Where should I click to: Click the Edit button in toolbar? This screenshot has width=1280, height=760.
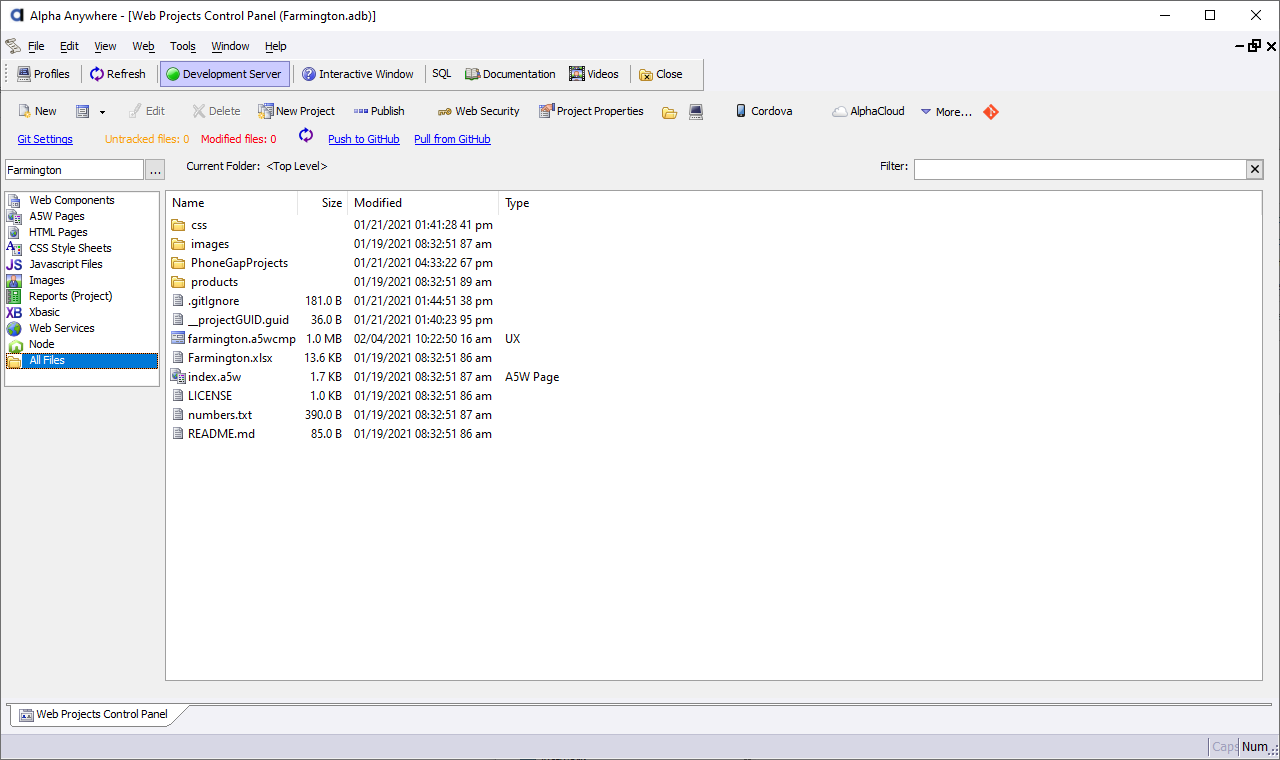click(147, 111)
